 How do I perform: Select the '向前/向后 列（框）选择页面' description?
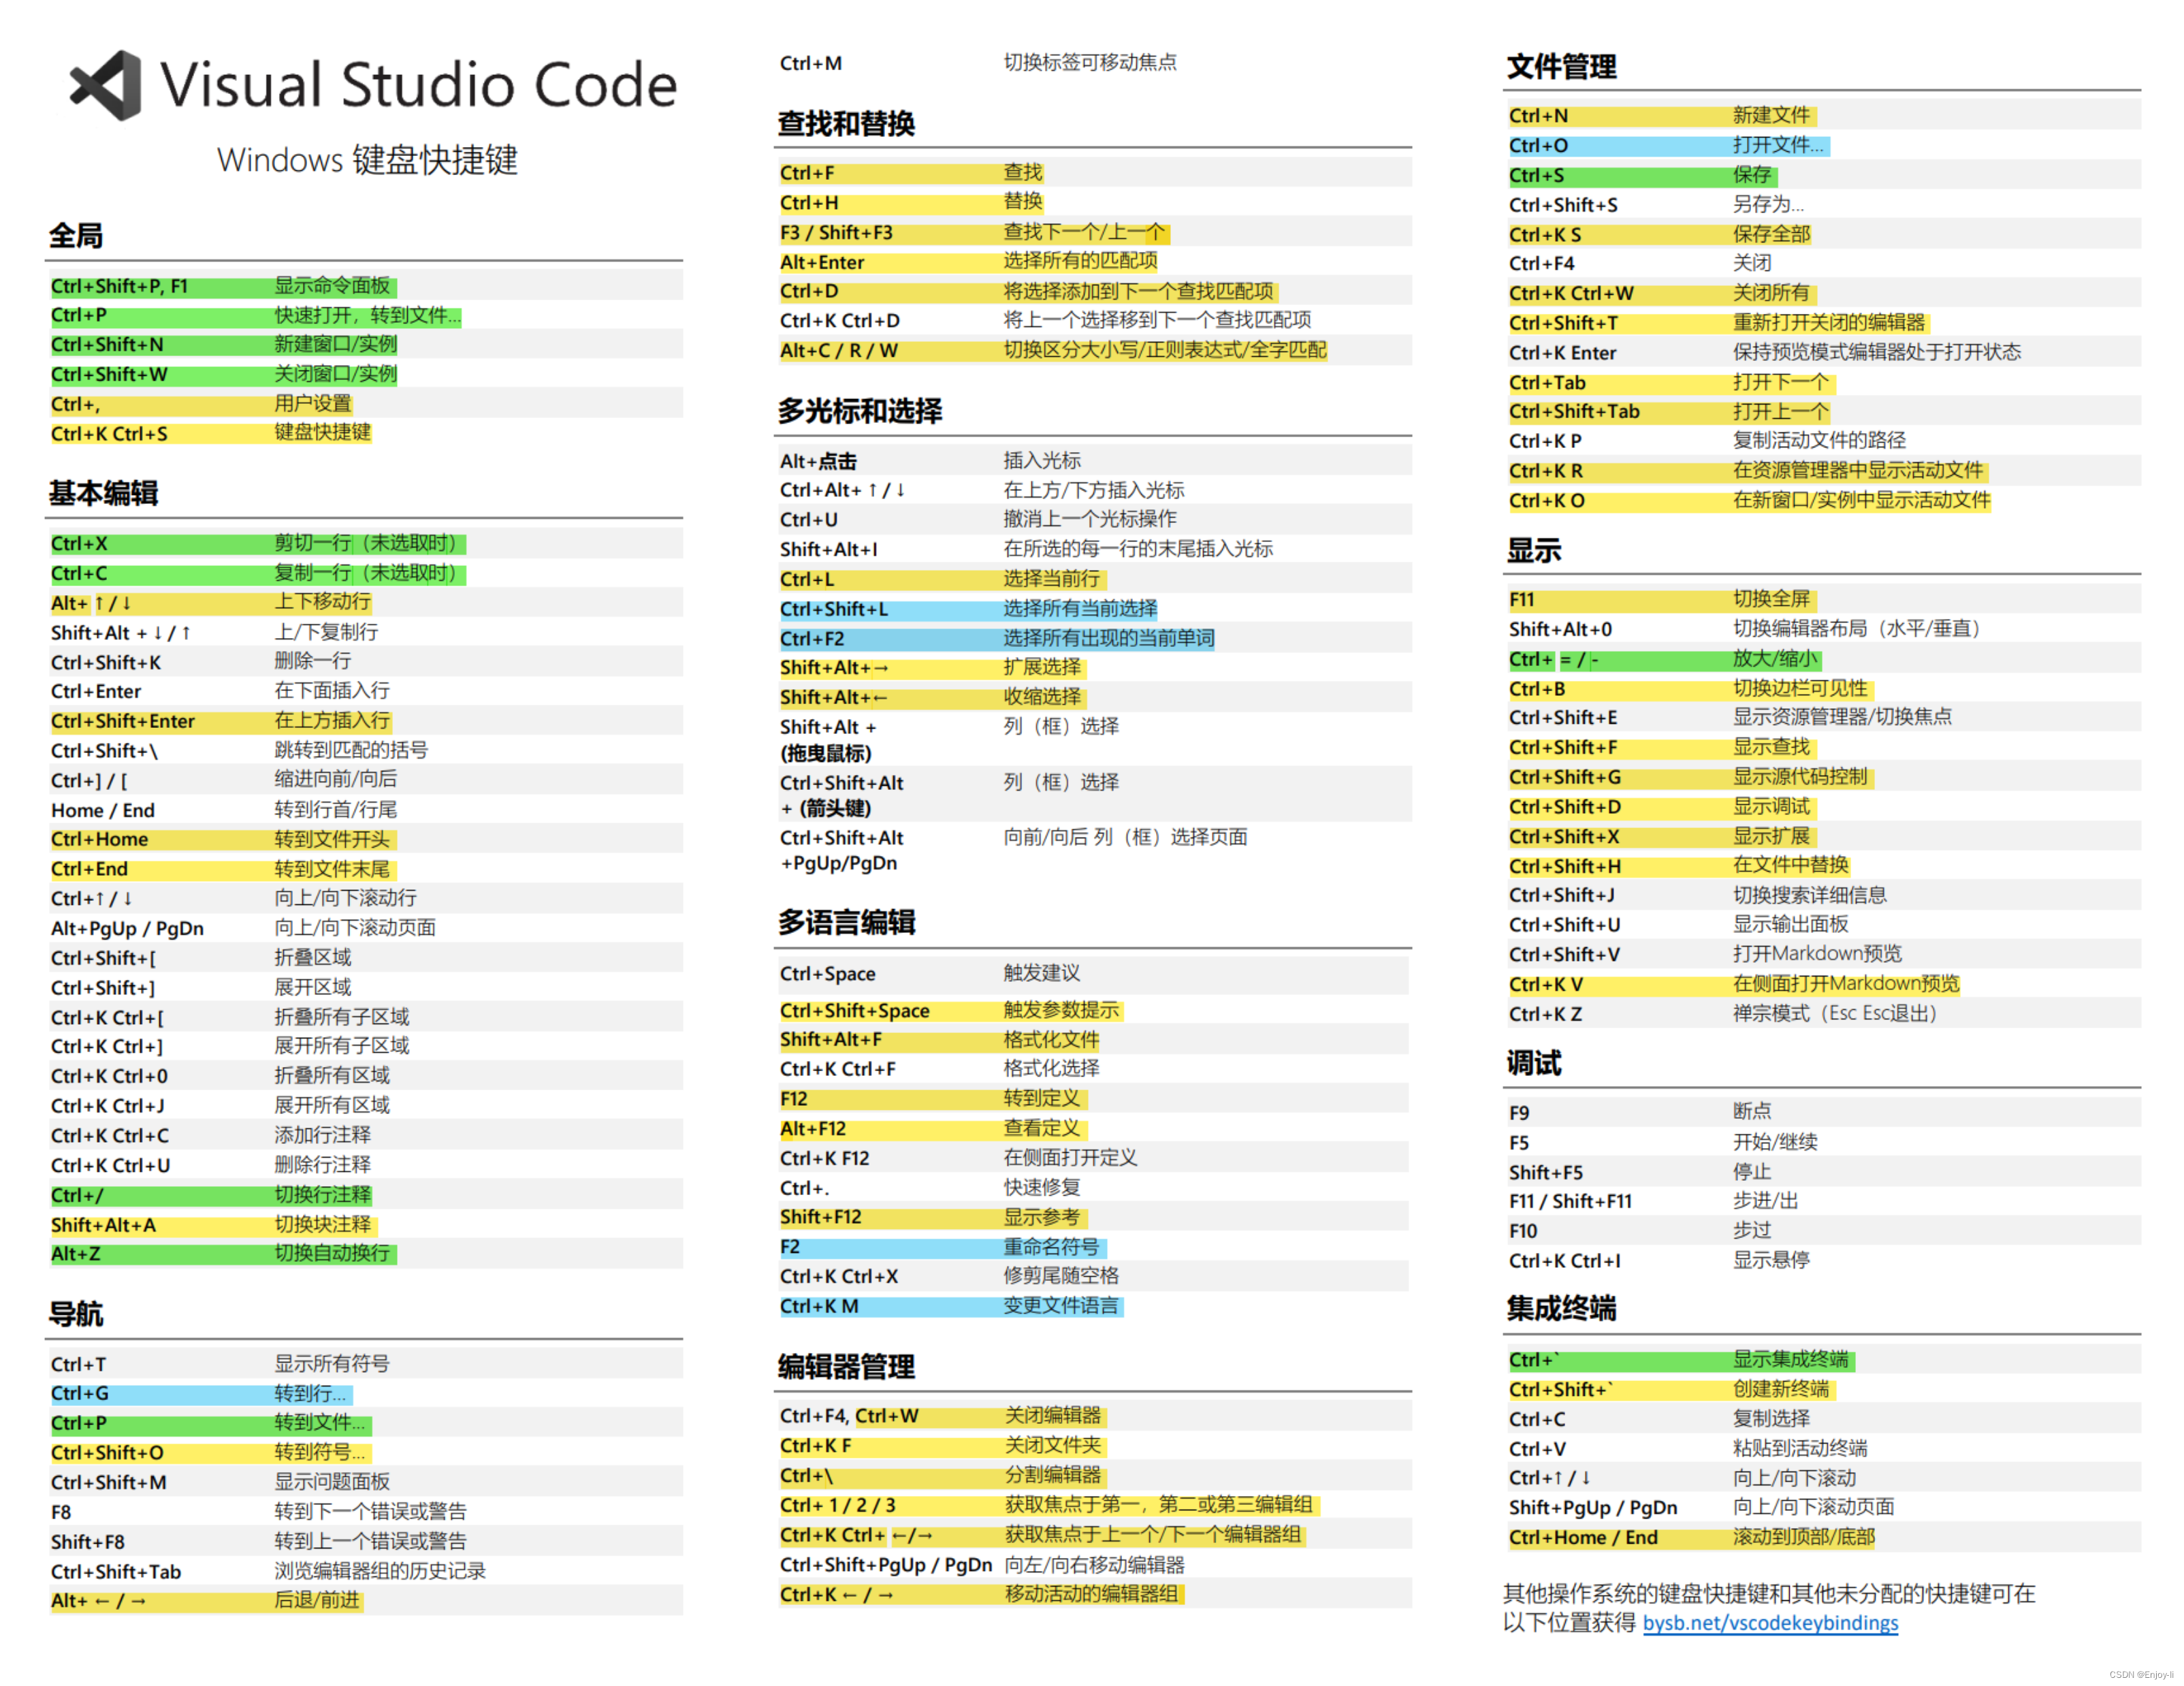click(x=1125, y=837)
